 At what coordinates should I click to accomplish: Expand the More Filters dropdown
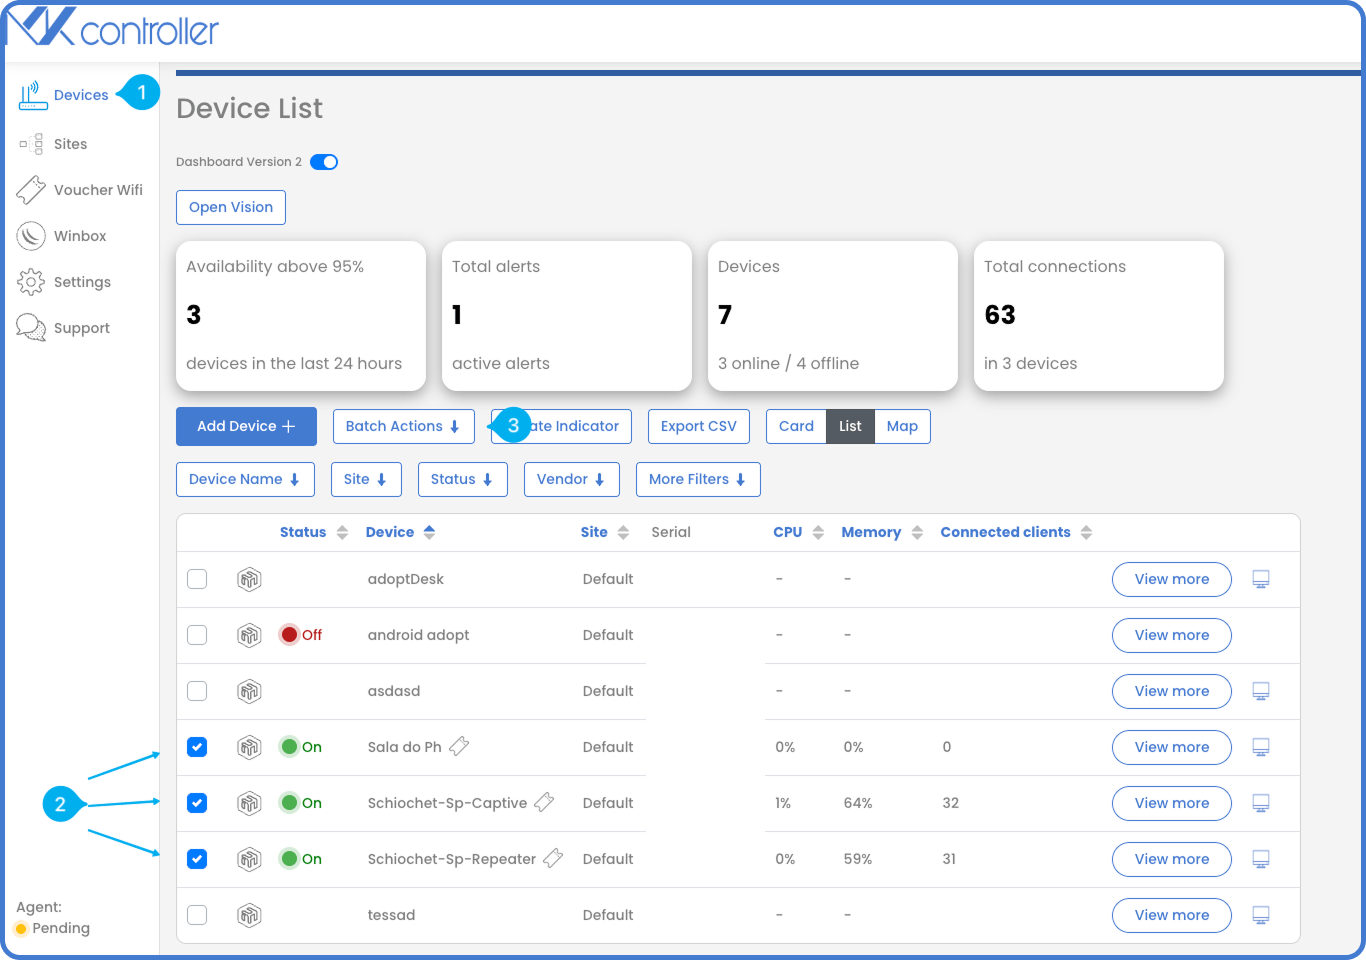(x=697, y=479)
